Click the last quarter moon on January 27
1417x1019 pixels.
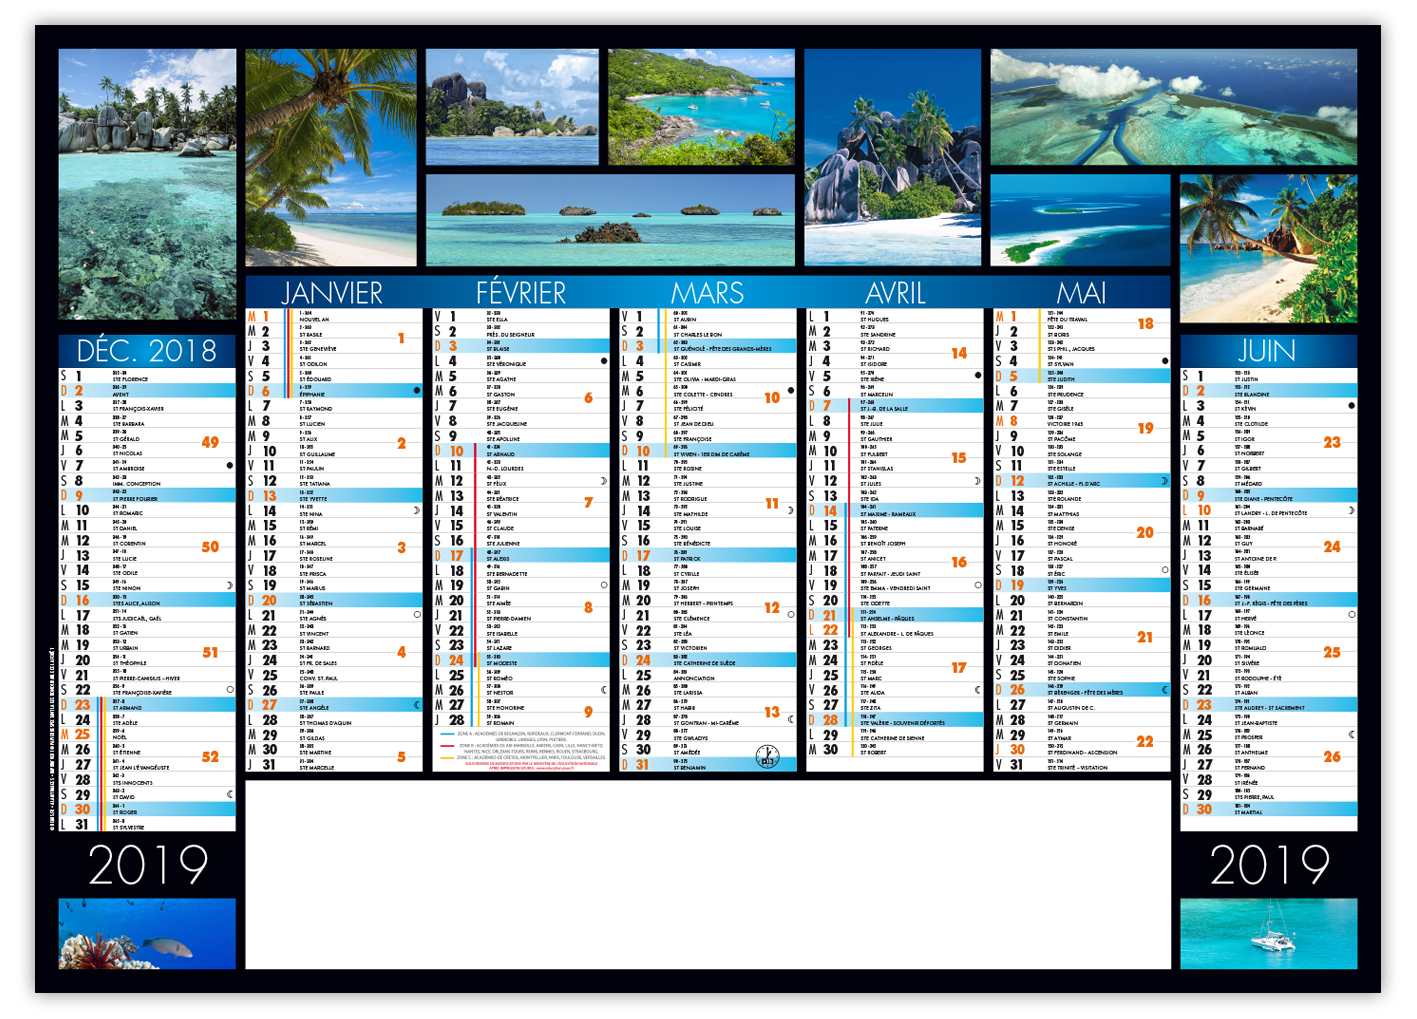417,705
